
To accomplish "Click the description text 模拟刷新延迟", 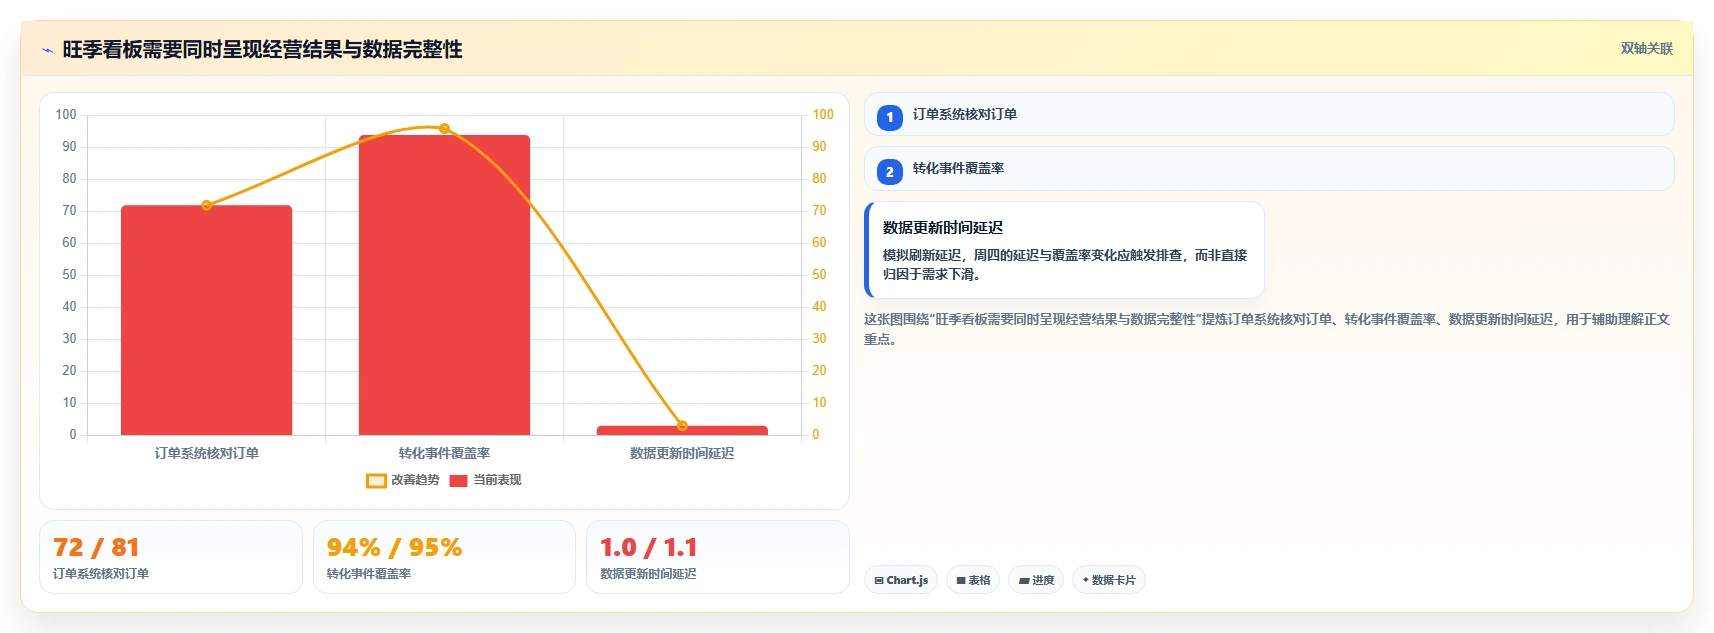I will [1064, 265].
